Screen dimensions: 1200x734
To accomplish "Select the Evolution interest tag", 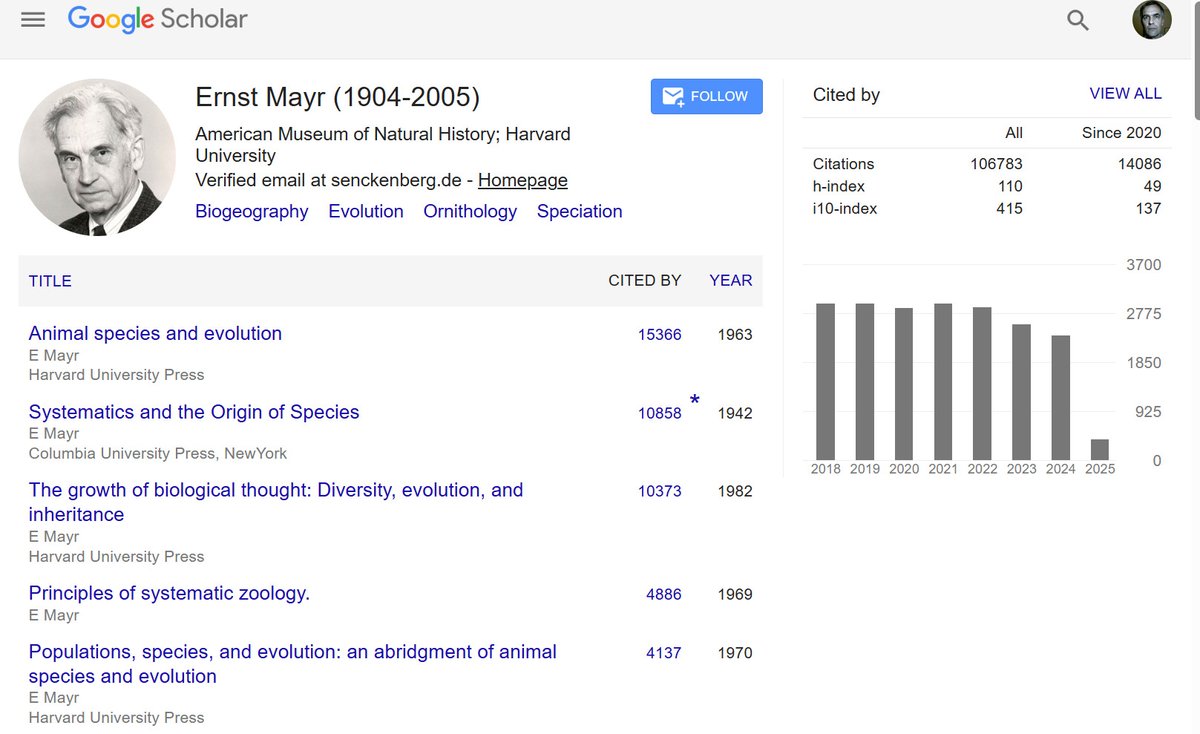I will point(366,211).
